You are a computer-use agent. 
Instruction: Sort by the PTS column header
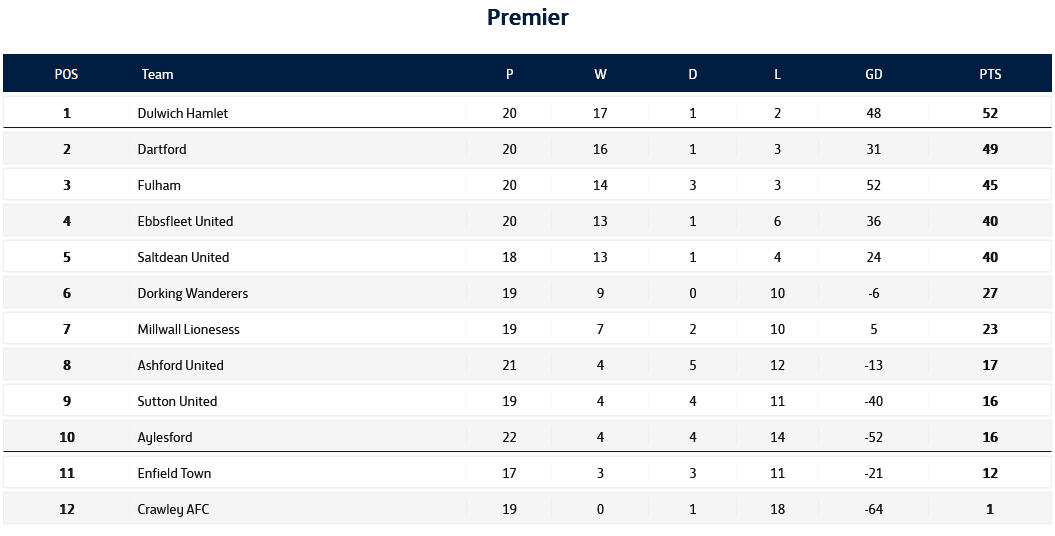tap(990, 74)
